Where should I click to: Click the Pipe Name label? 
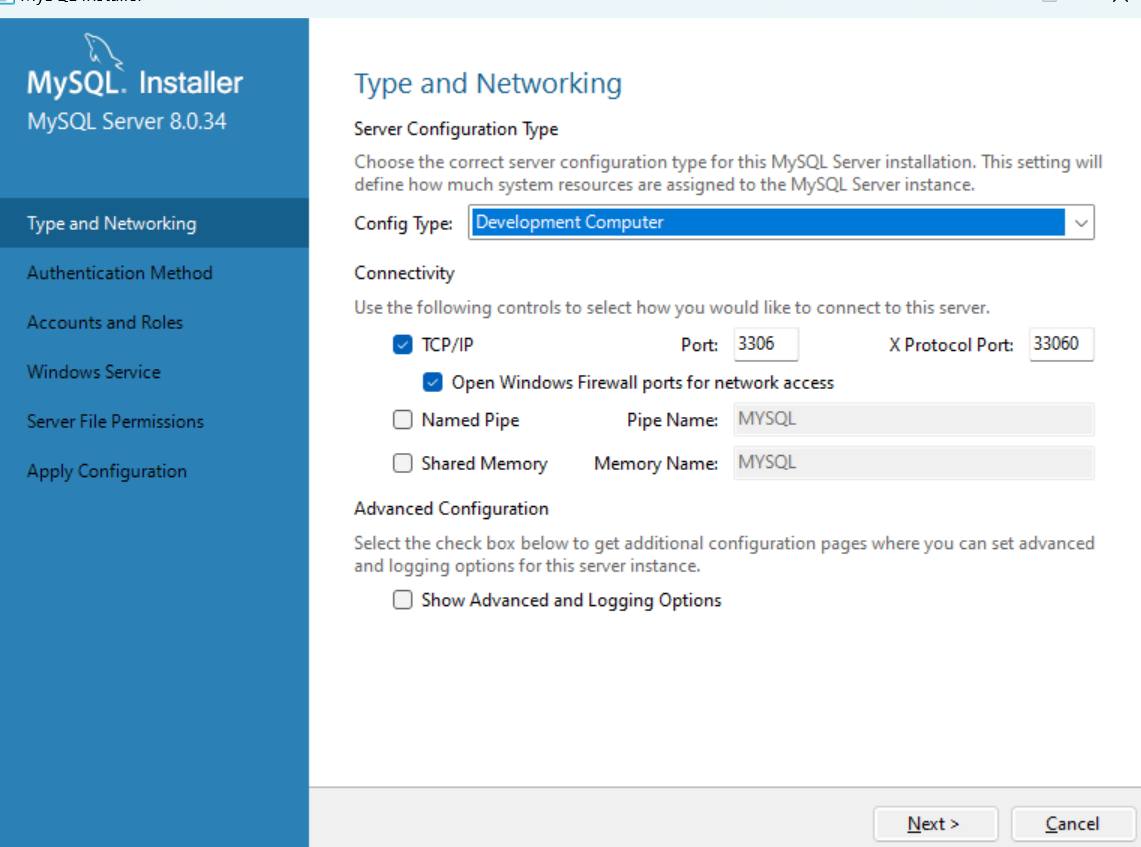(x=672, y=420)
